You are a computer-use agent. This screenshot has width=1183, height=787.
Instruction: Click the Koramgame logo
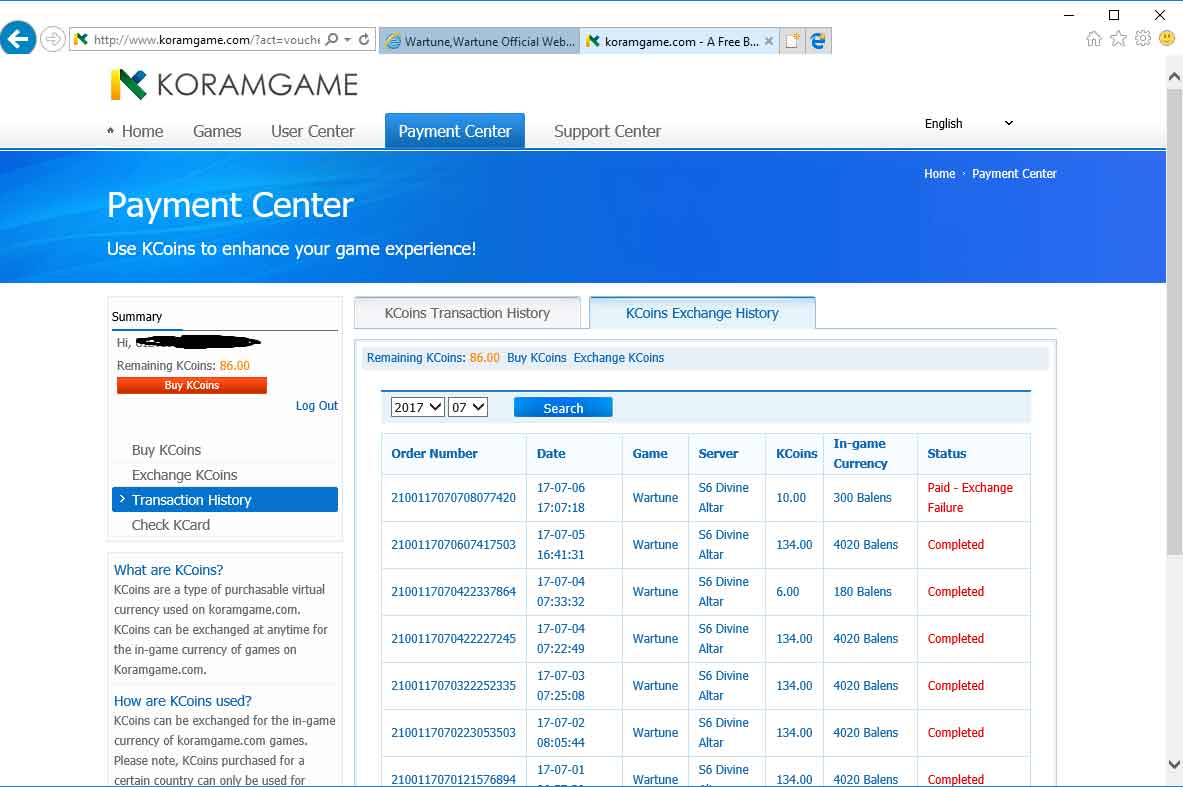coord(234,85)
